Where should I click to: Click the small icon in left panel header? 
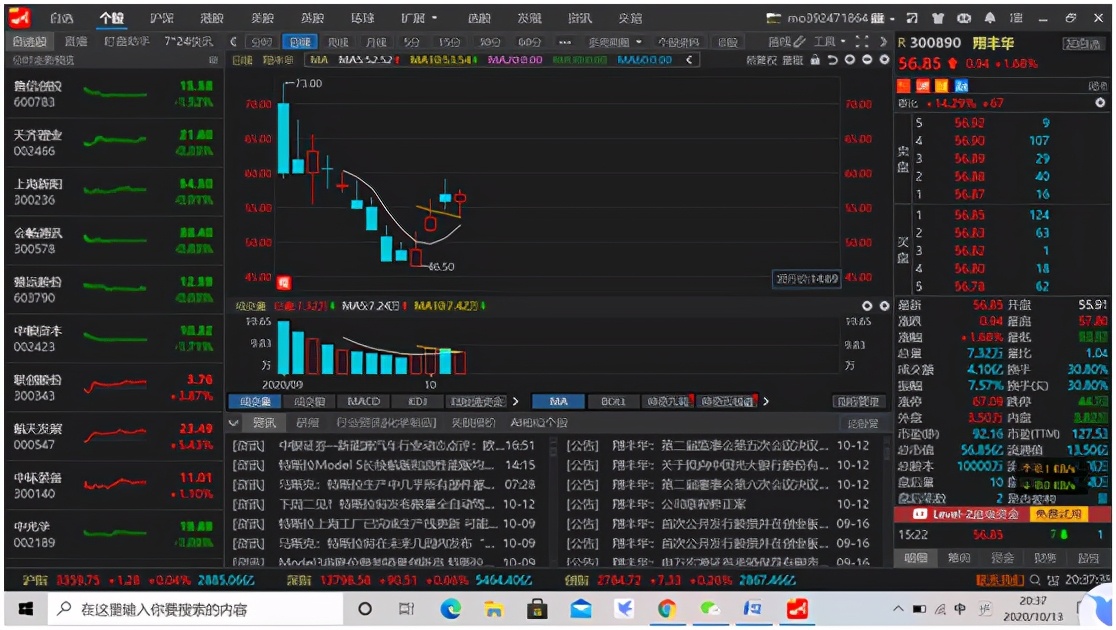click(x=213, y=61)
